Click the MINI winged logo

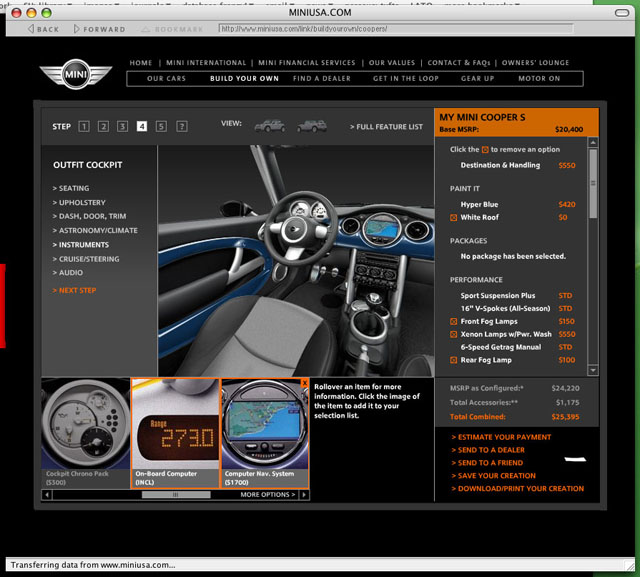[x=76, y=76]
